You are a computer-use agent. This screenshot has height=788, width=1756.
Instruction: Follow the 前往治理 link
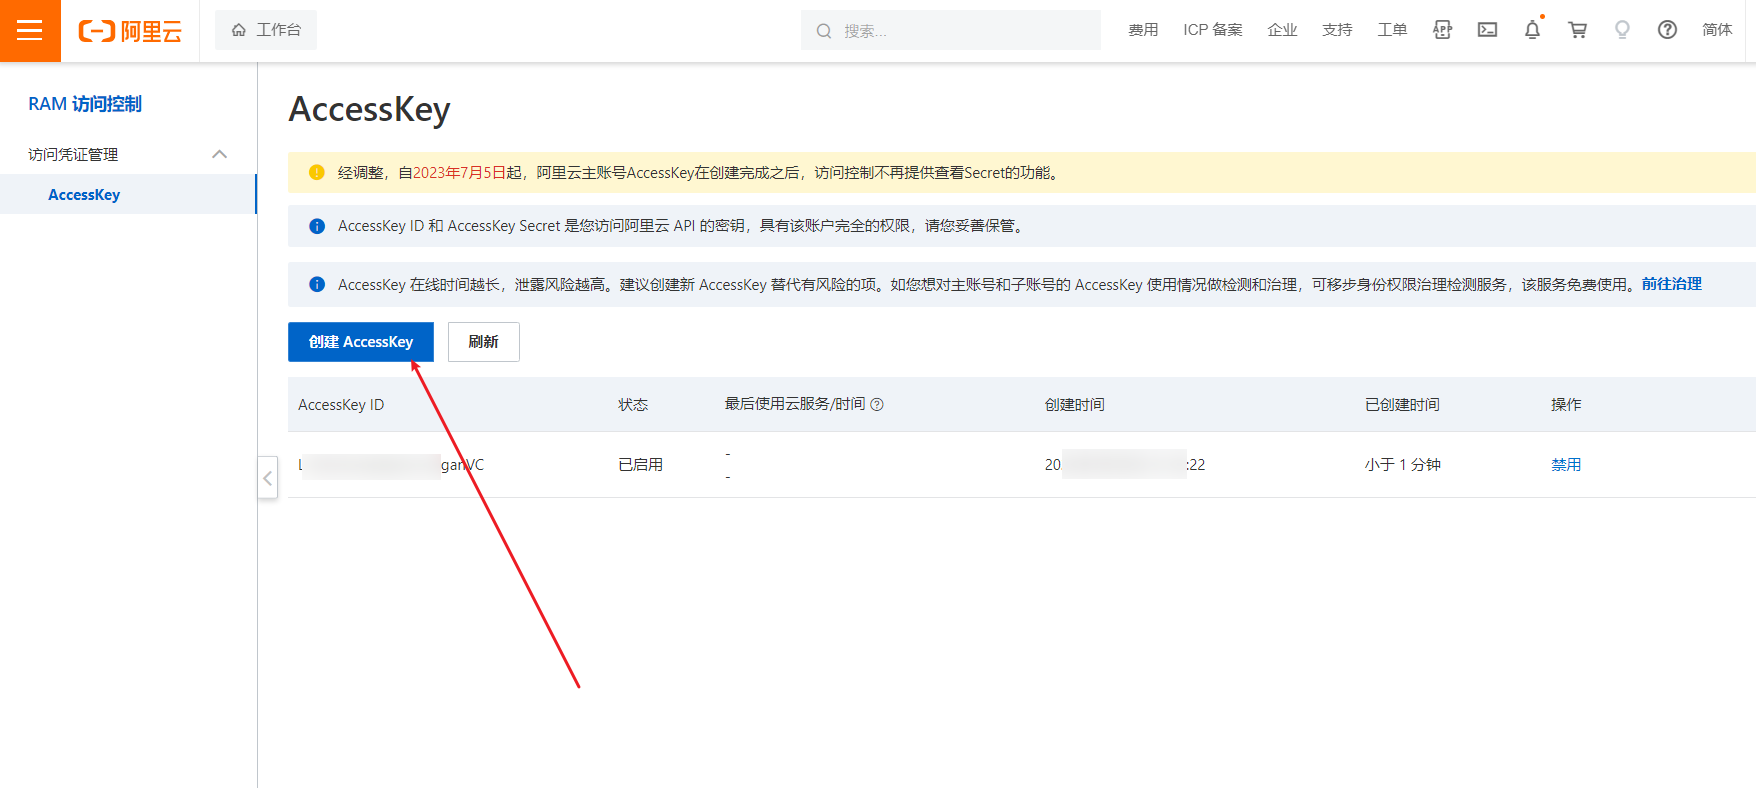pyautogui.click(x=1672, y=284)
